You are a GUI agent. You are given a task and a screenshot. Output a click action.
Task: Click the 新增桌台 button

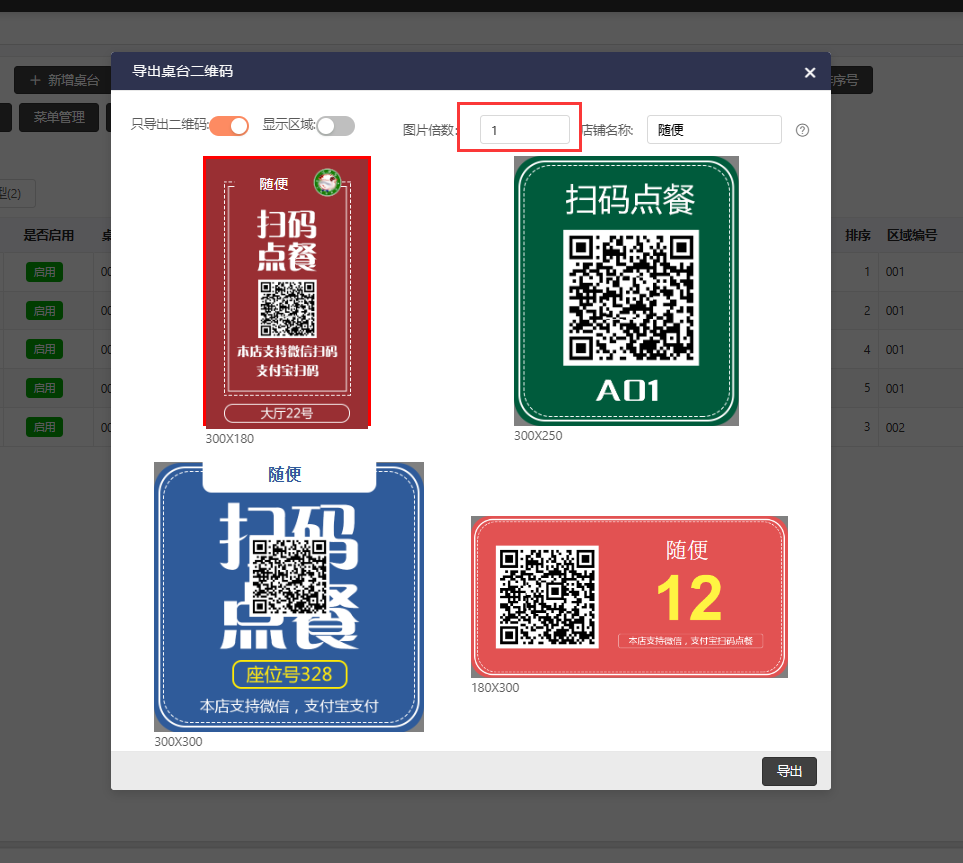pos(64,80)
